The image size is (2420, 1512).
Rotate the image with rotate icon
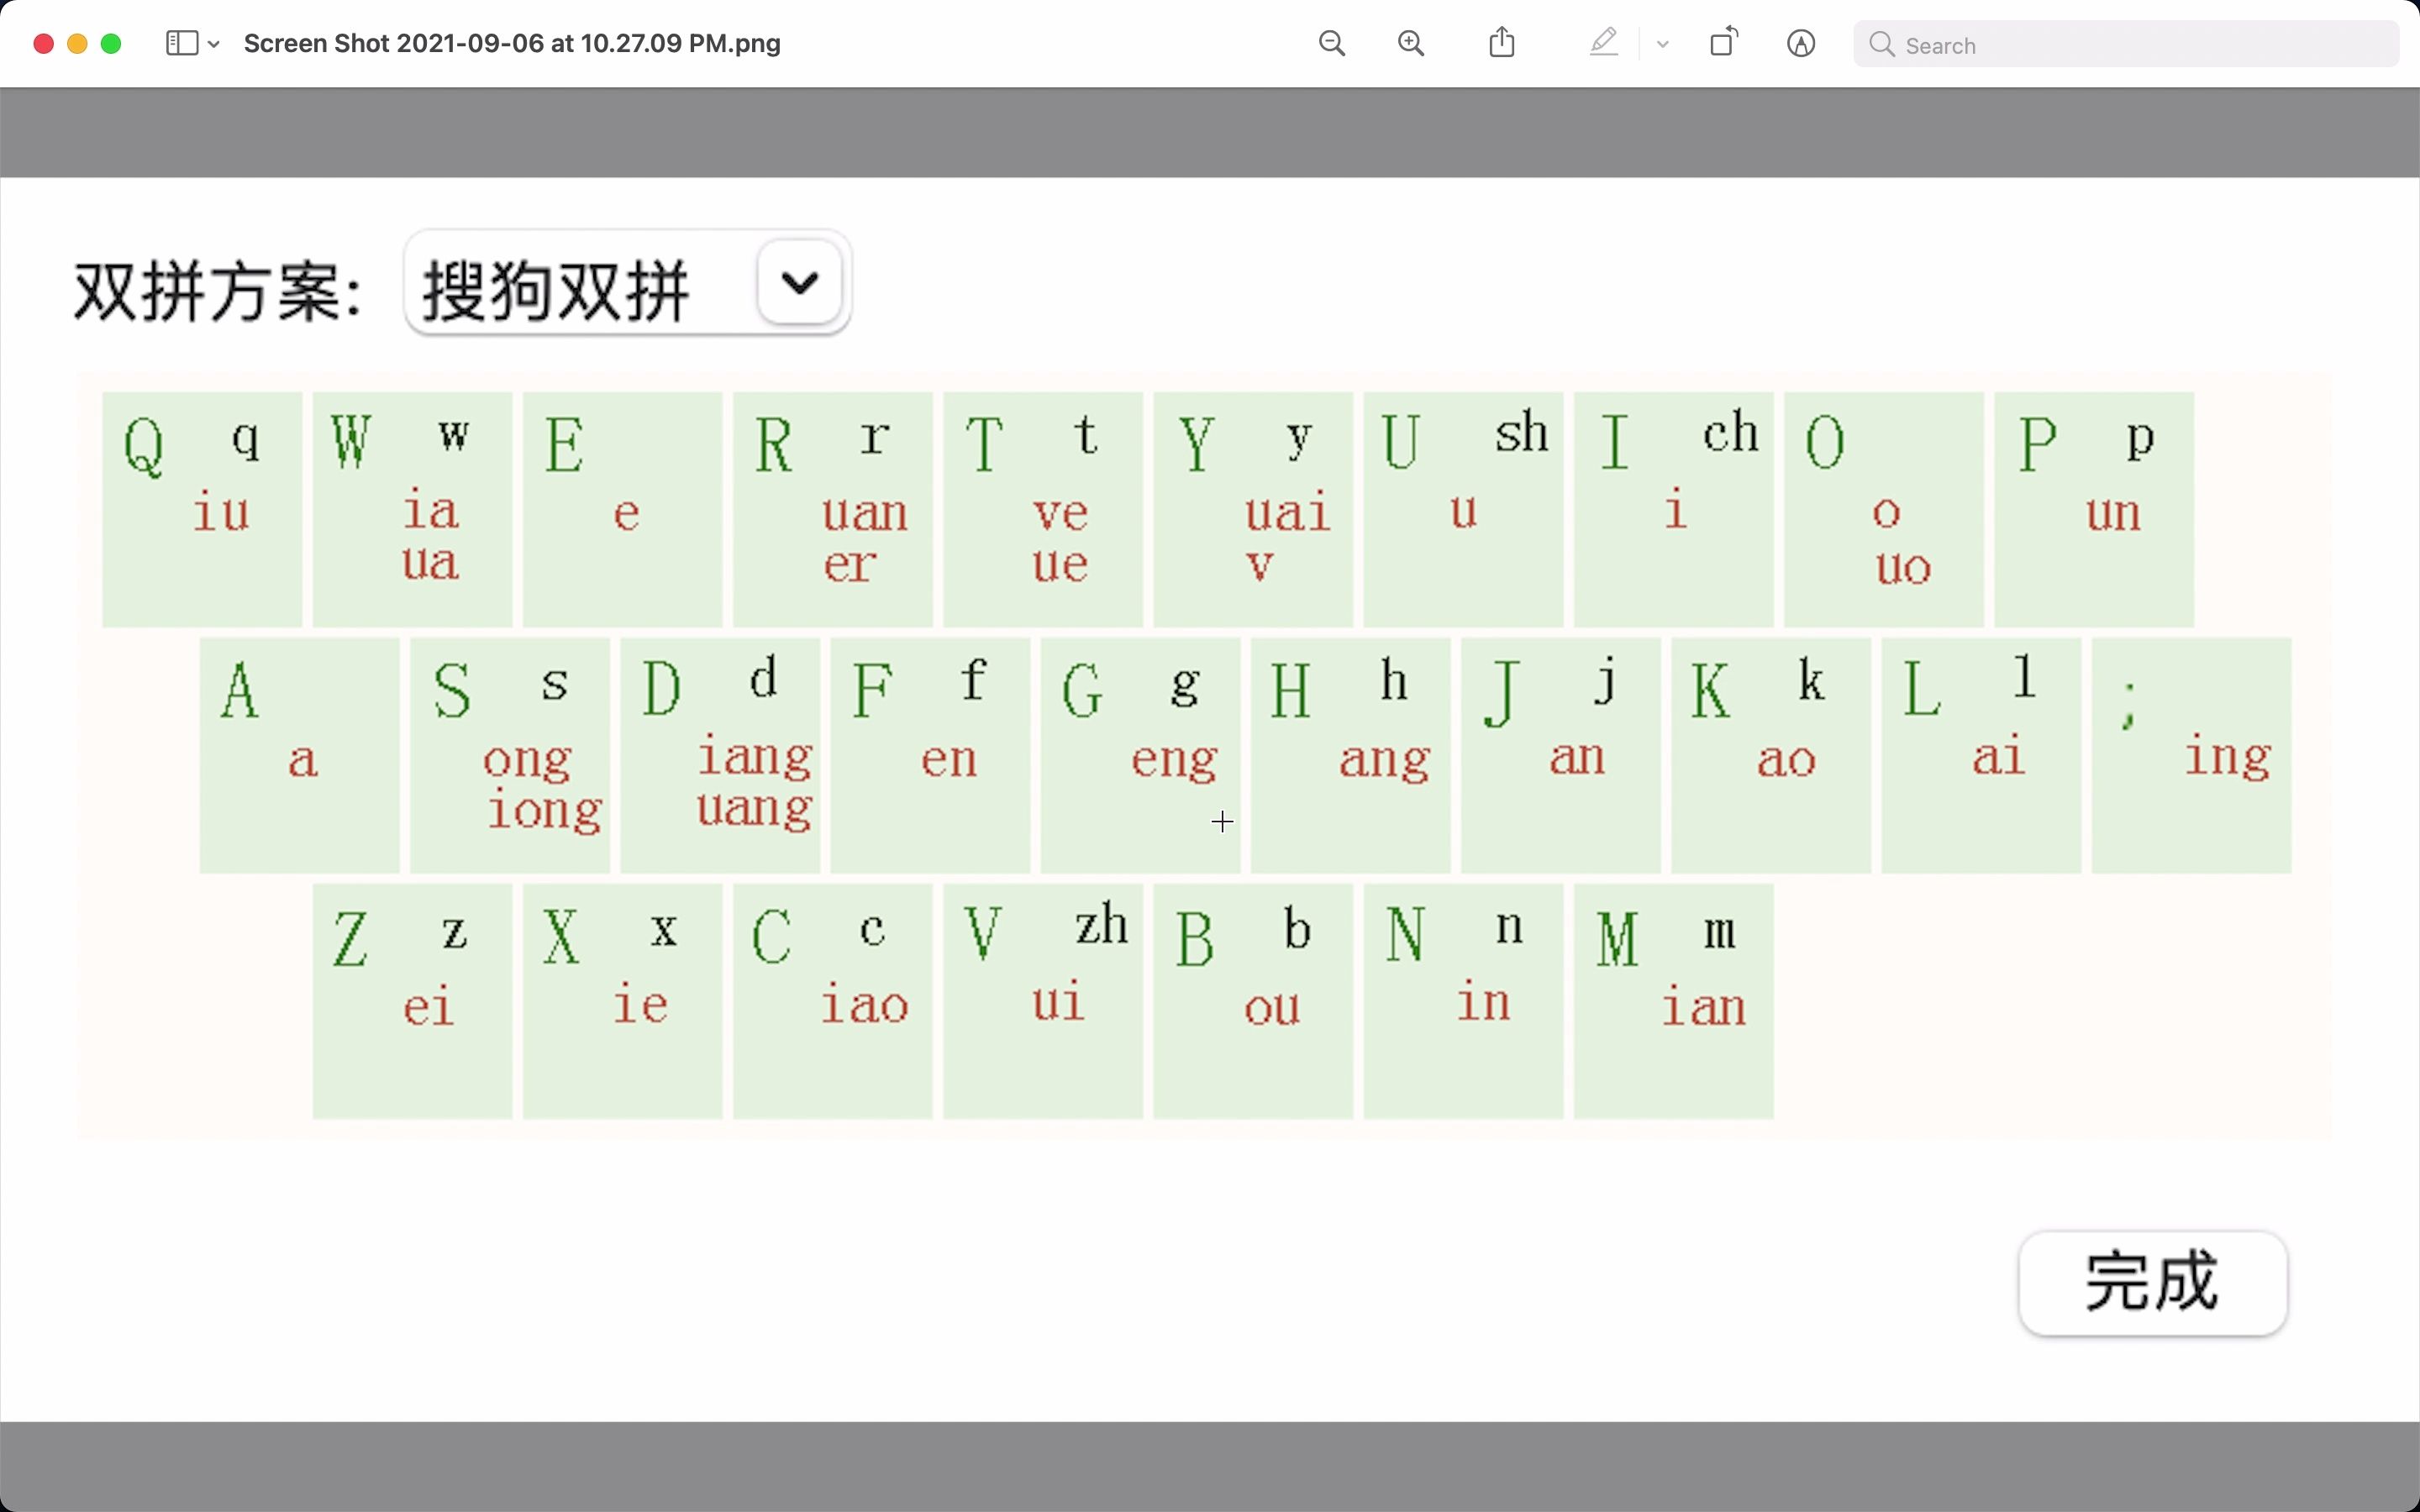[x=1724, y=42]
